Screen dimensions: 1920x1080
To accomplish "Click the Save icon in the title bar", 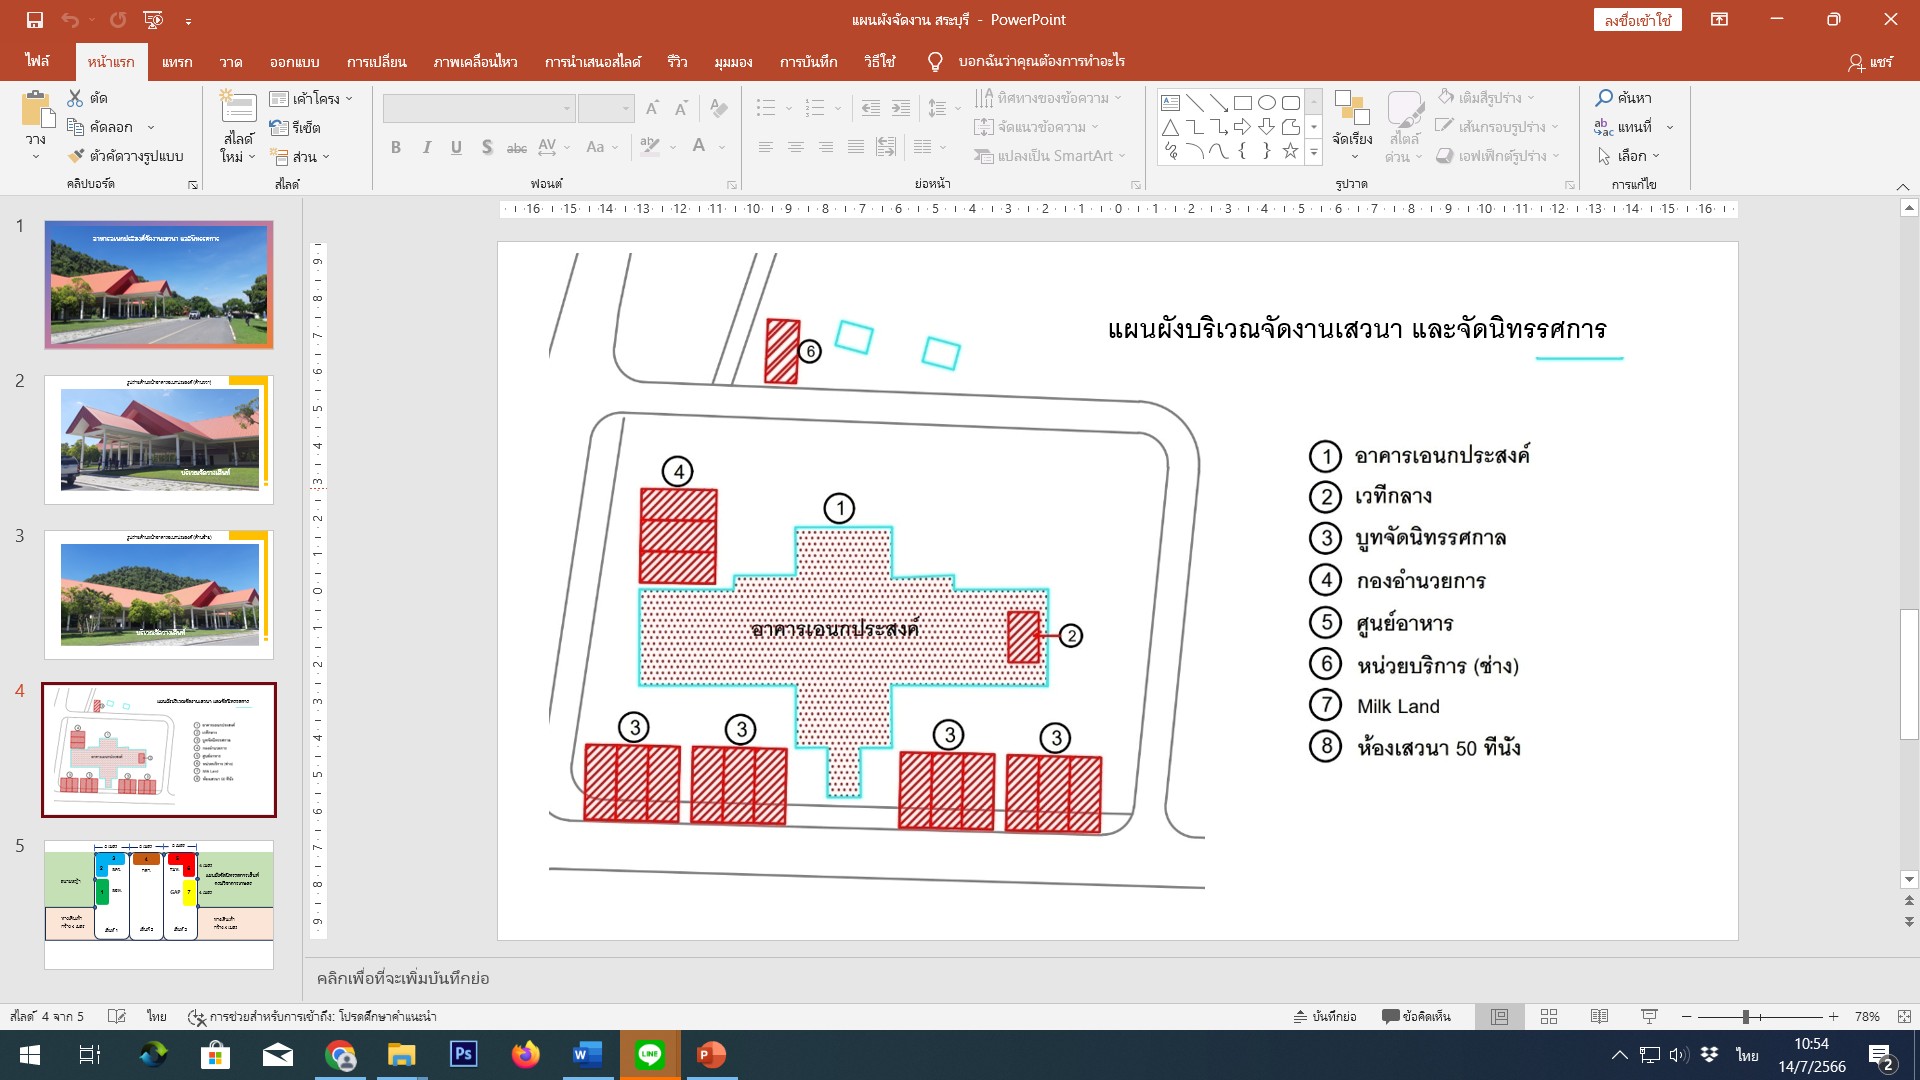I will 35,20.
